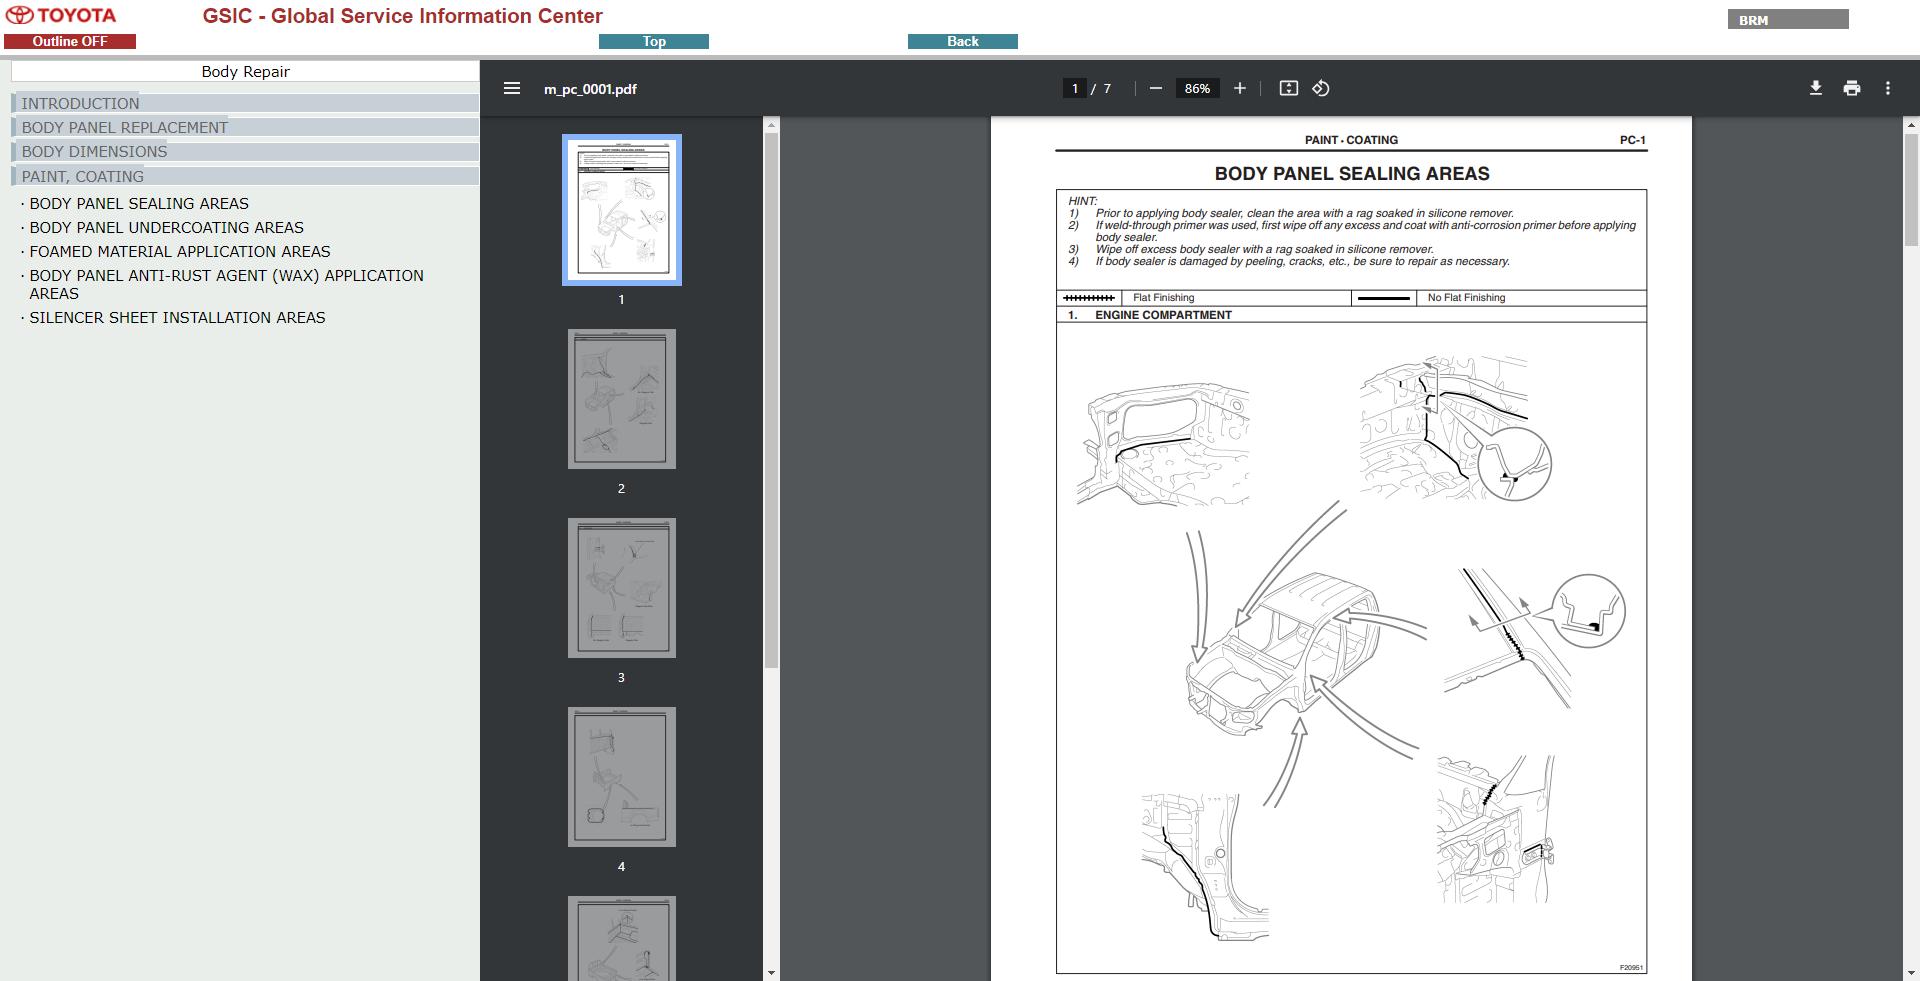
Task: Zoom in using the plus icon
Action: (1239, 88)
